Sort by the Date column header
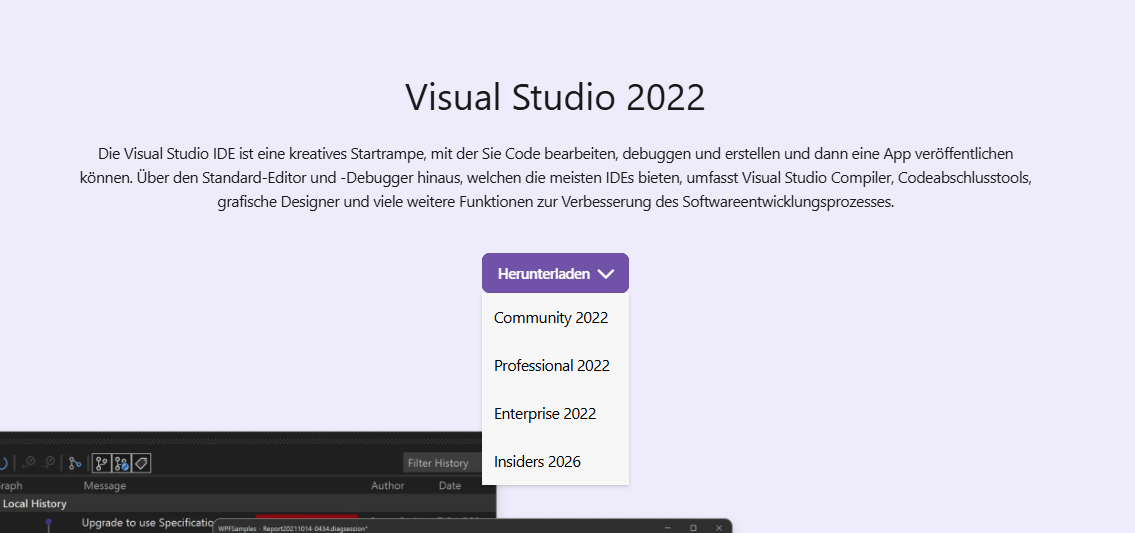The height and width of the screenshot is (533, 1135). [x=450, y=486]
